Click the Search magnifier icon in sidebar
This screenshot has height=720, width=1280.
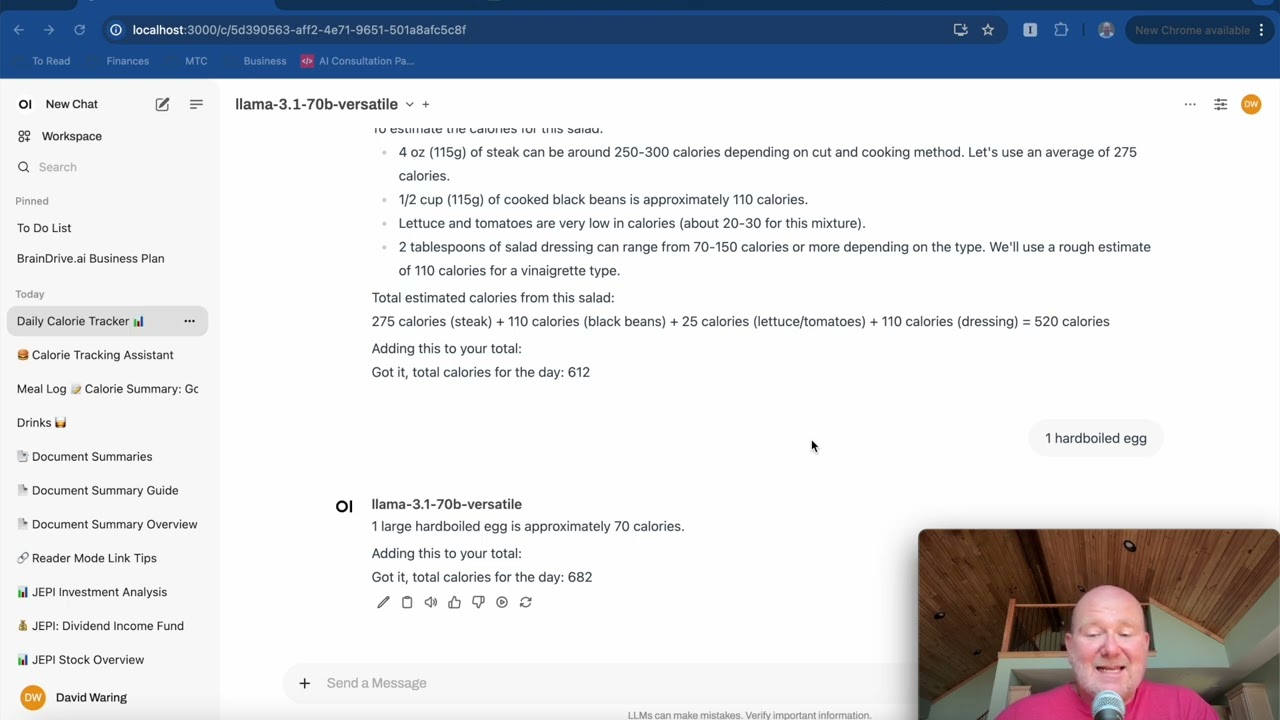point(24,167)
